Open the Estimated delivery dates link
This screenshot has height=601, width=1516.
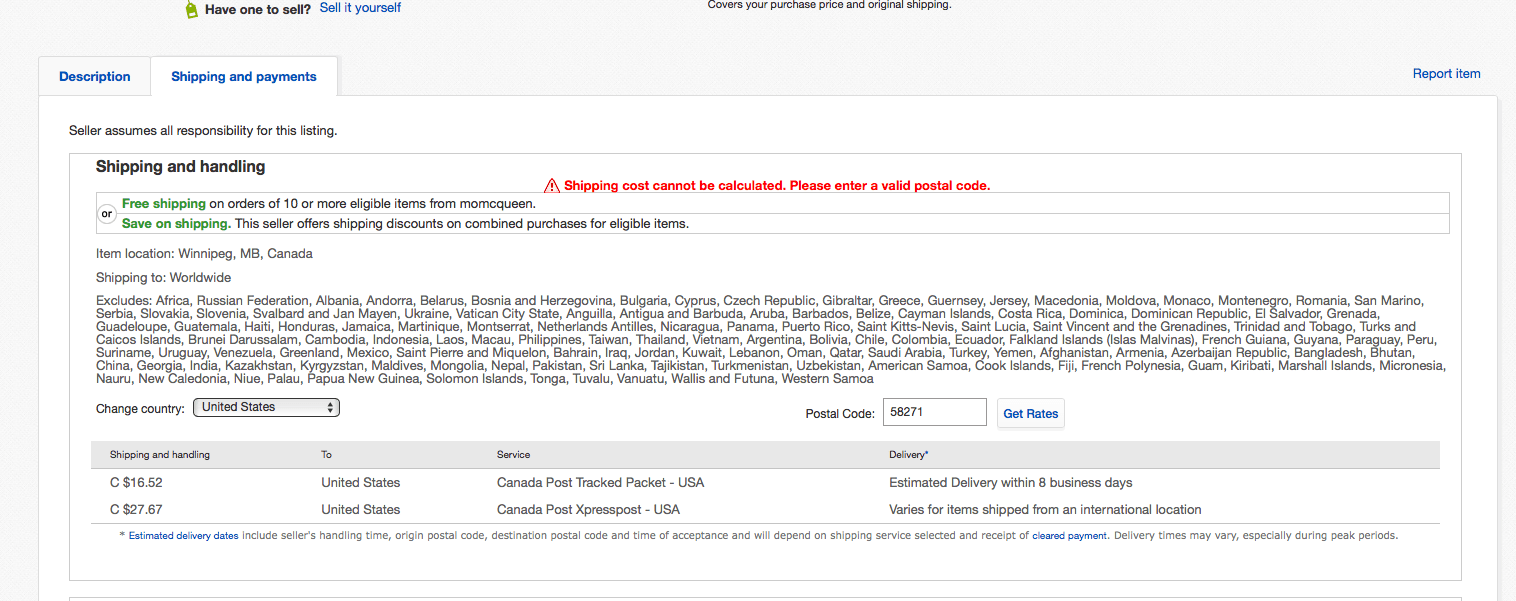coord(183,535)
